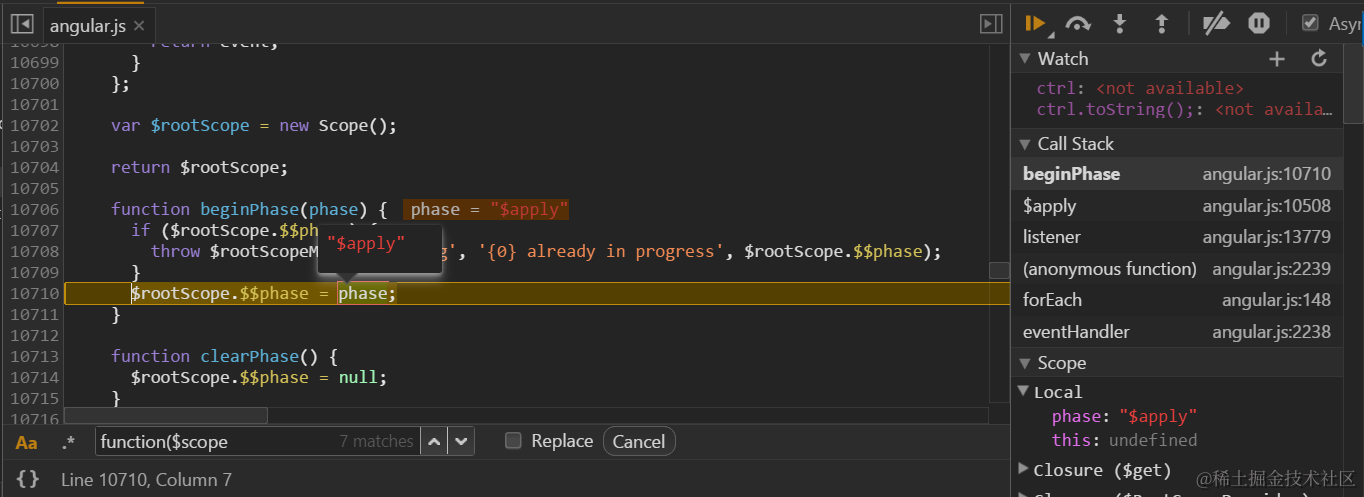Image resolution: width=1364 pixels, height=497 pixels.
Task: Select the forEach call stack frame
Action: 1177,300
